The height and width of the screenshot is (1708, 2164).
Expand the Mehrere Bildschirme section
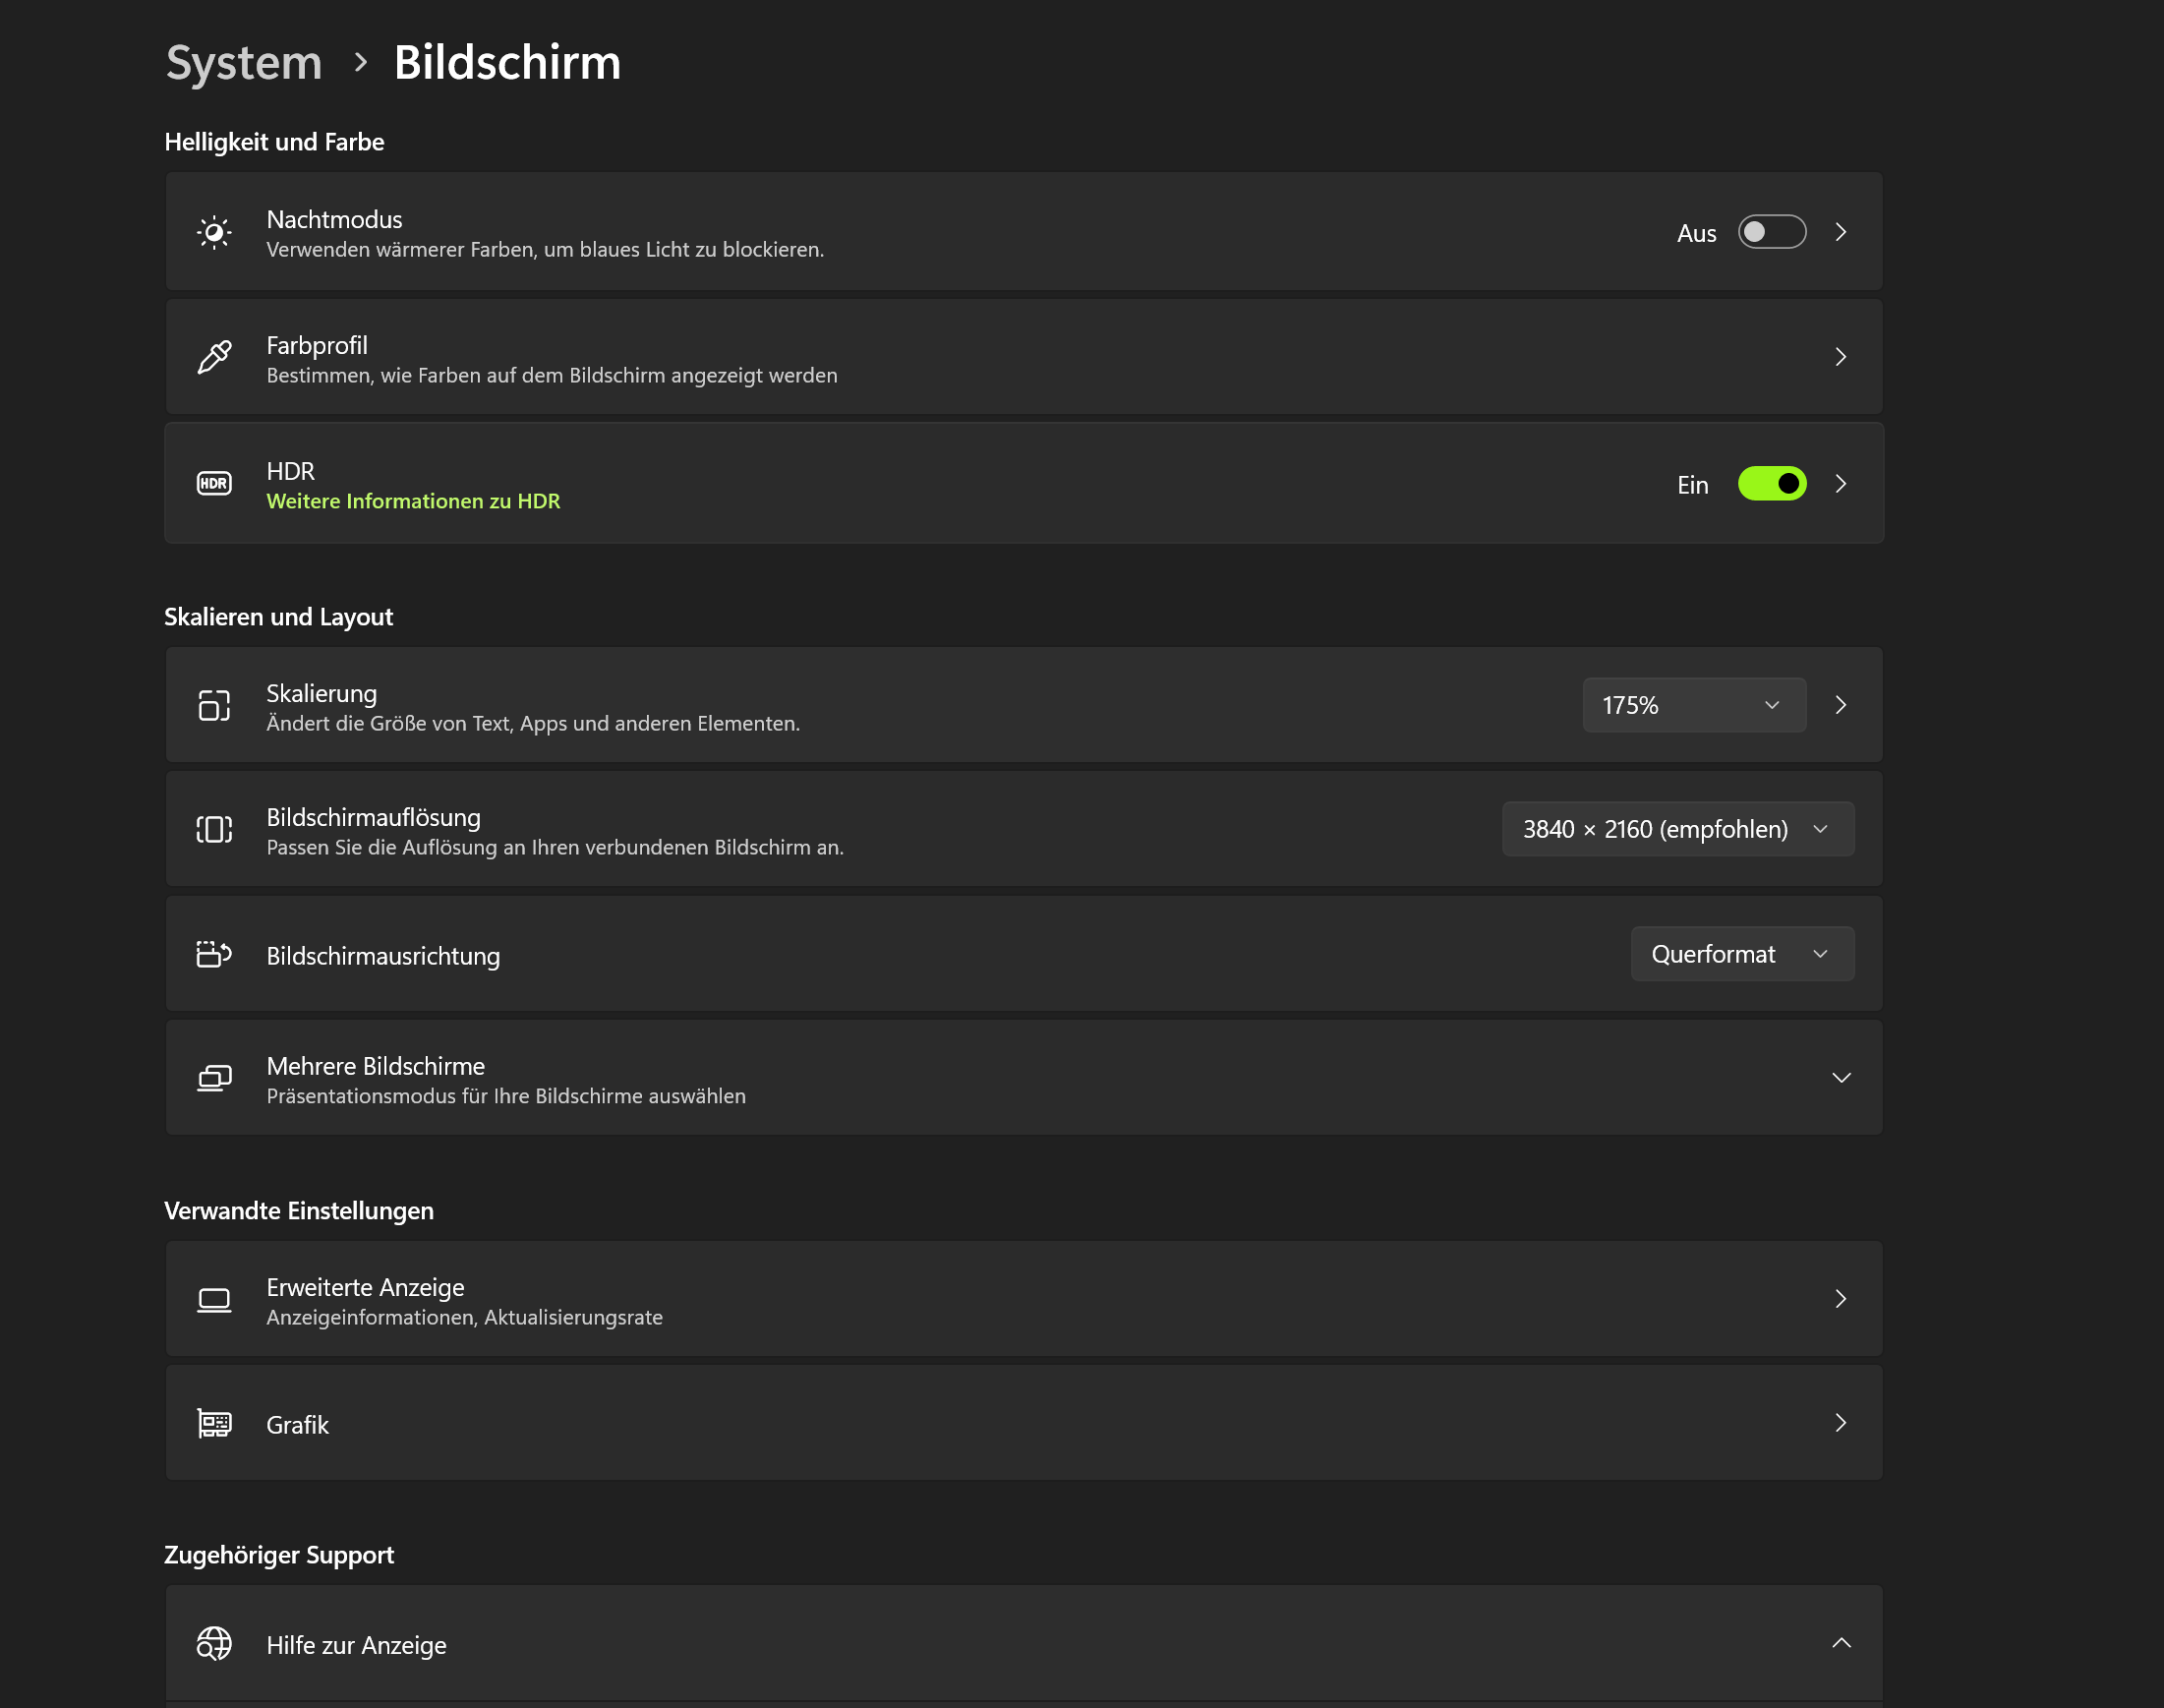1840,1078
